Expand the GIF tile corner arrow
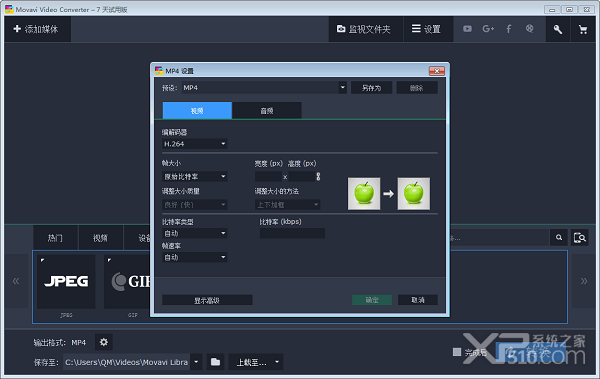 coord(109,260)
